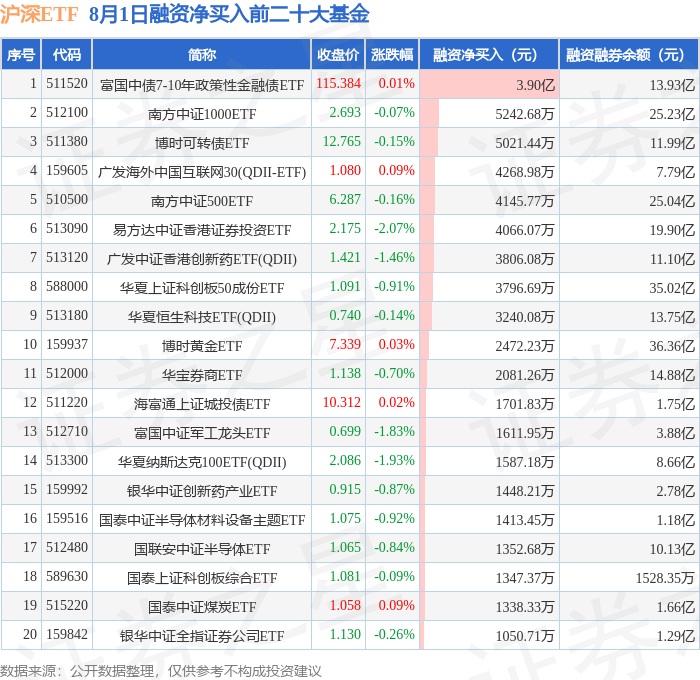
Task: Click net buy value 3.90亿
Action: click(x=535, y=85)
